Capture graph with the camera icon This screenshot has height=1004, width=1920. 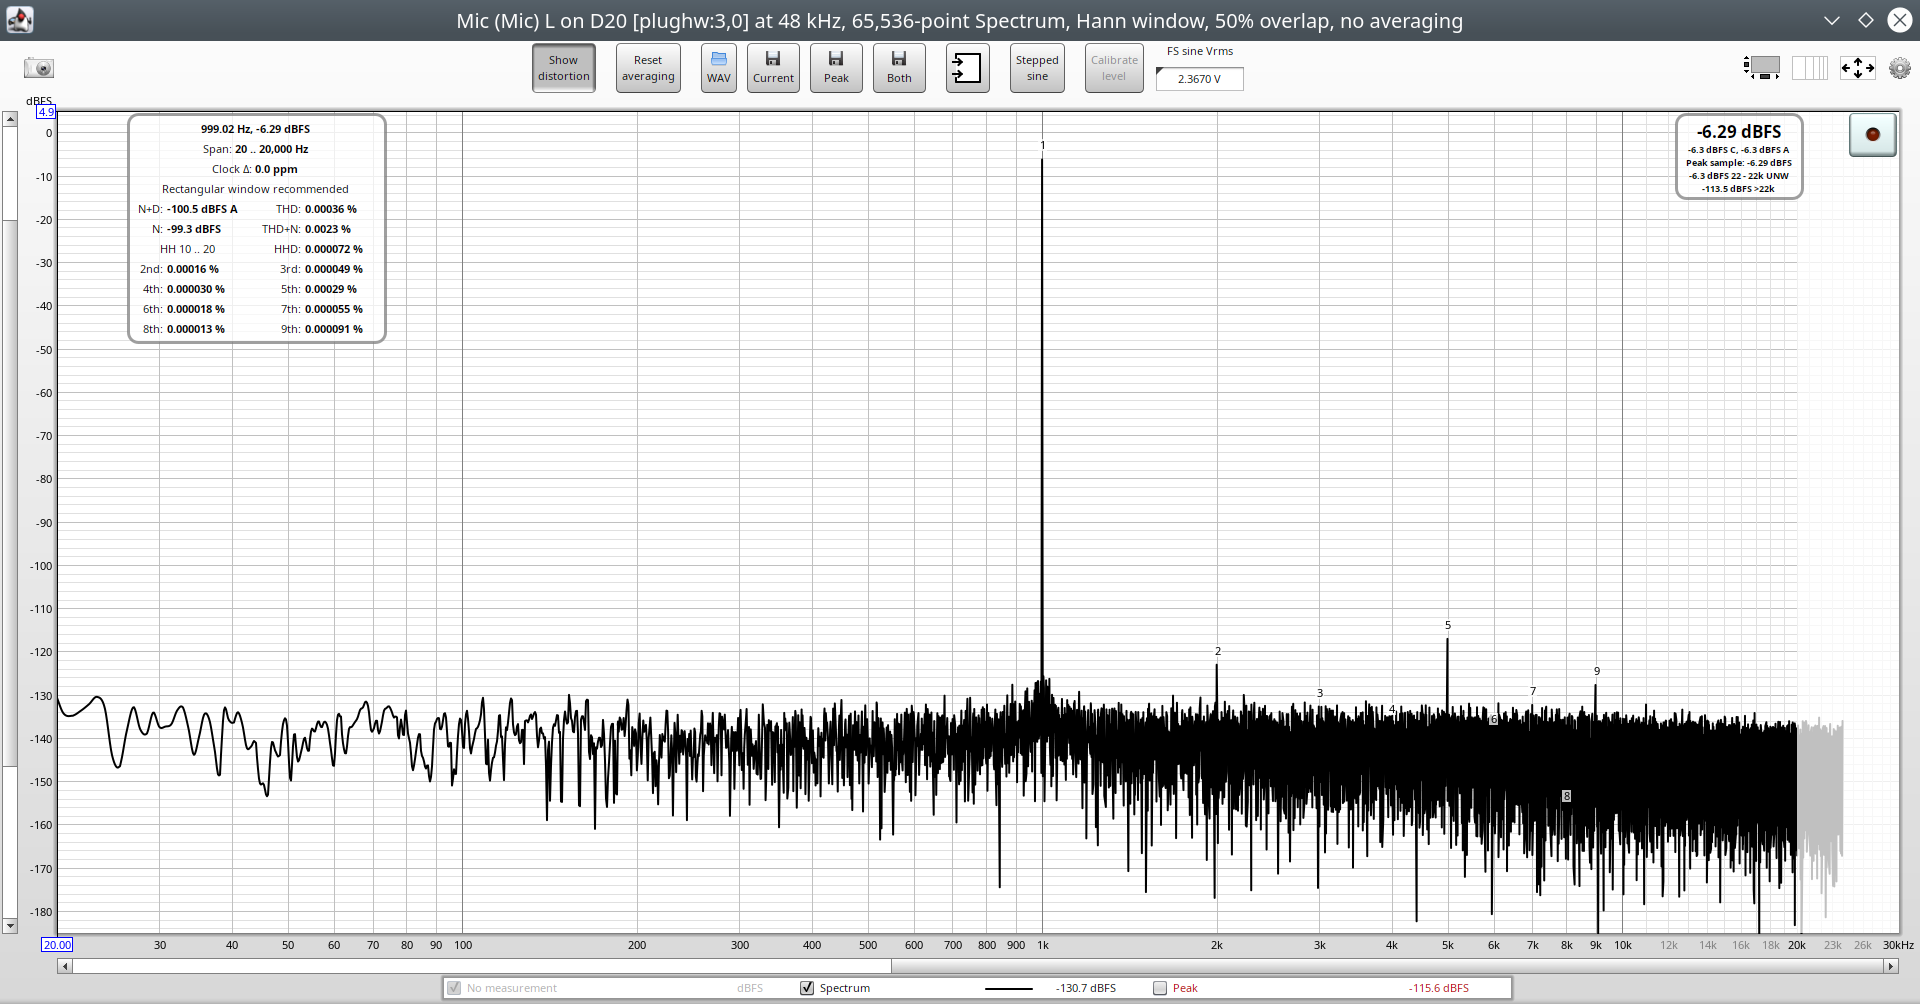tap(39, 68)
